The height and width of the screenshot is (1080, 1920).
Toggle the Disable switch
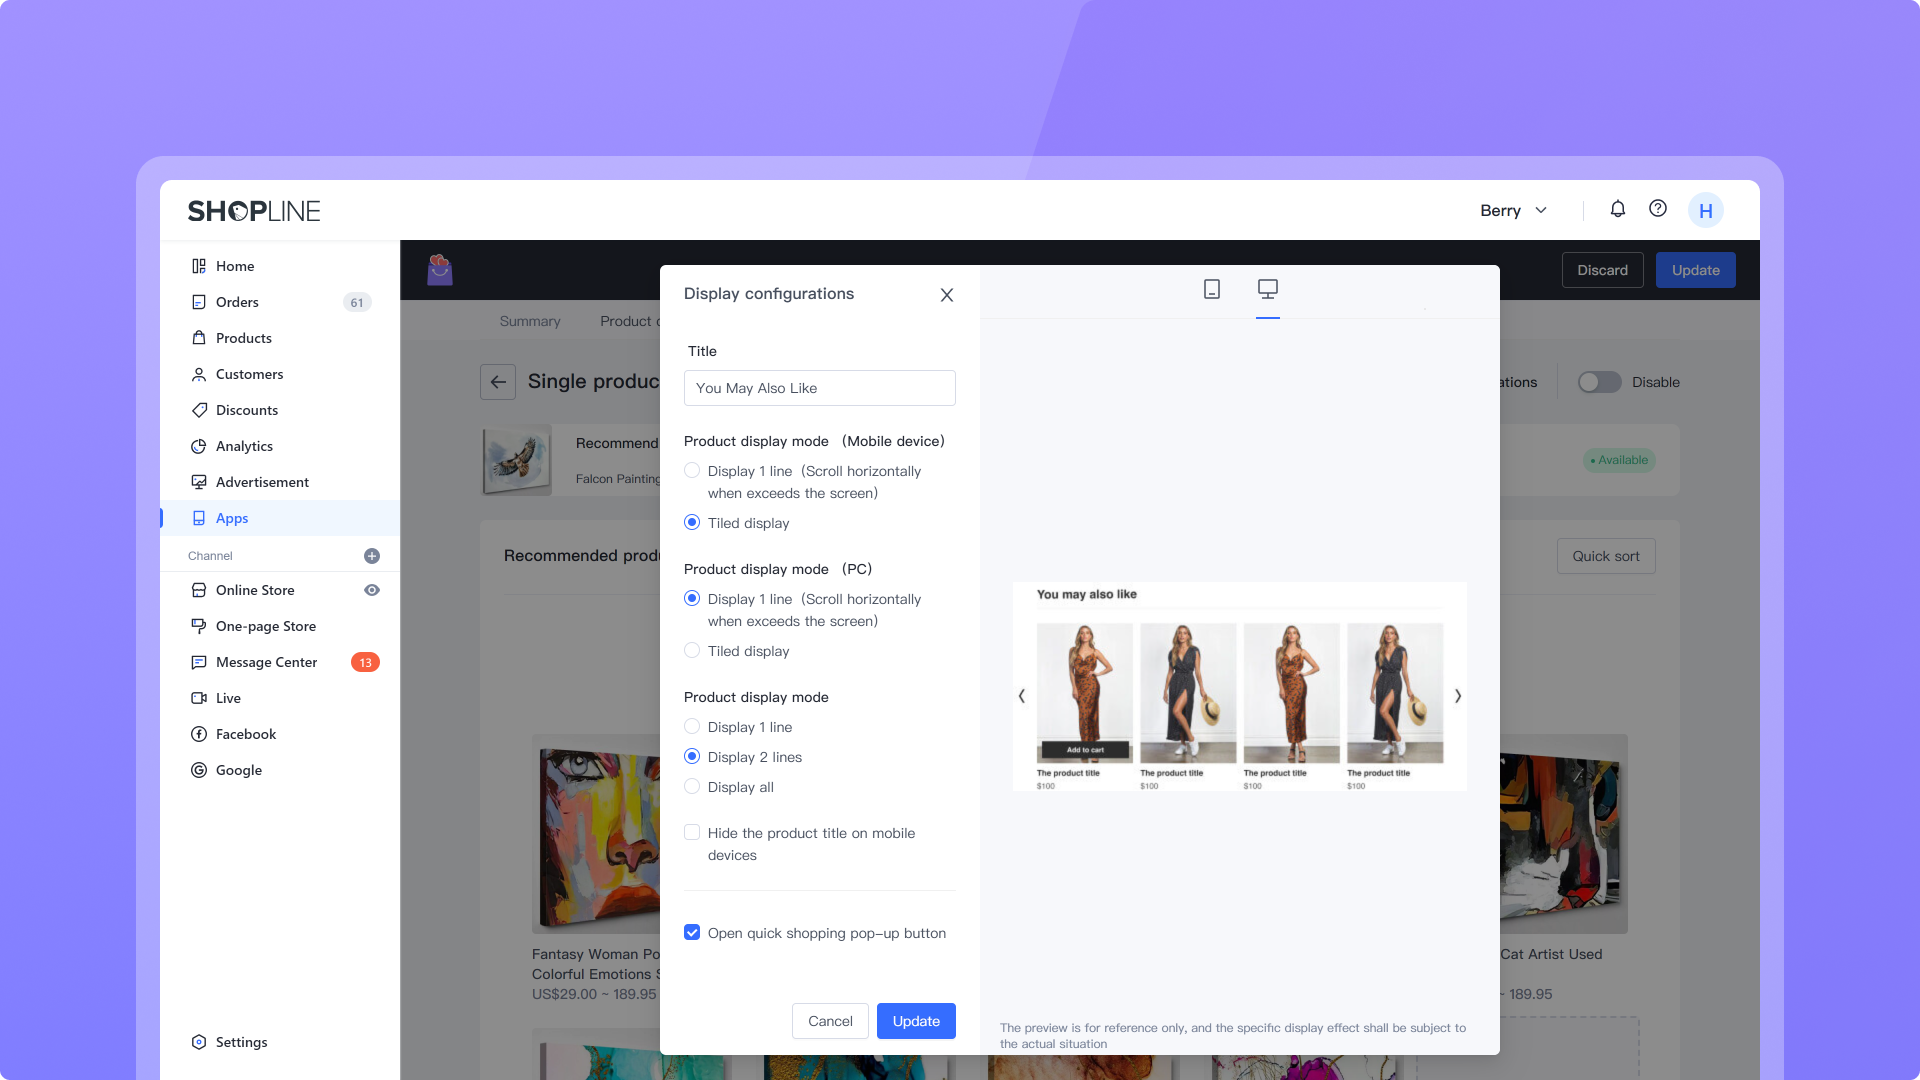(1598, 382)
